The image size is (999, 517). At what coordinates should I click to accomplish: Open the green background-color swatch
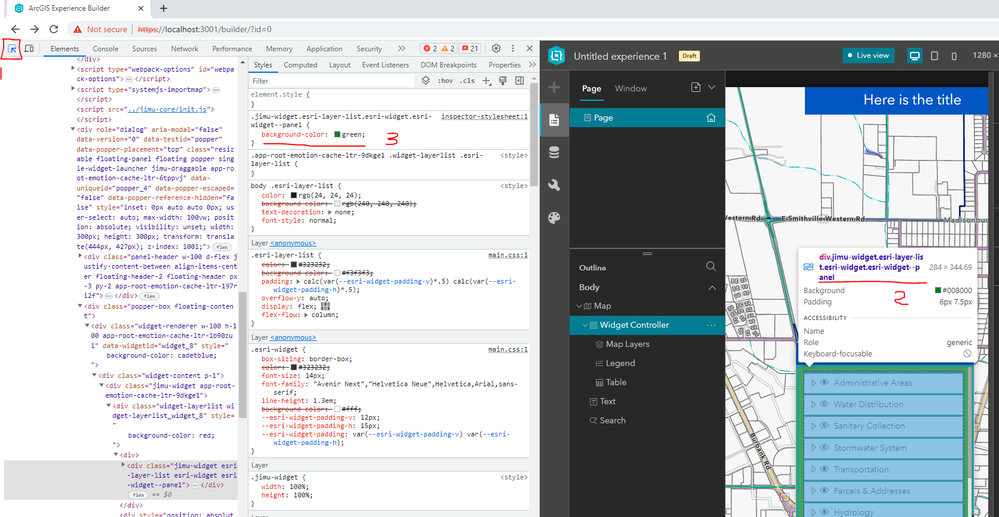(338, 135)
